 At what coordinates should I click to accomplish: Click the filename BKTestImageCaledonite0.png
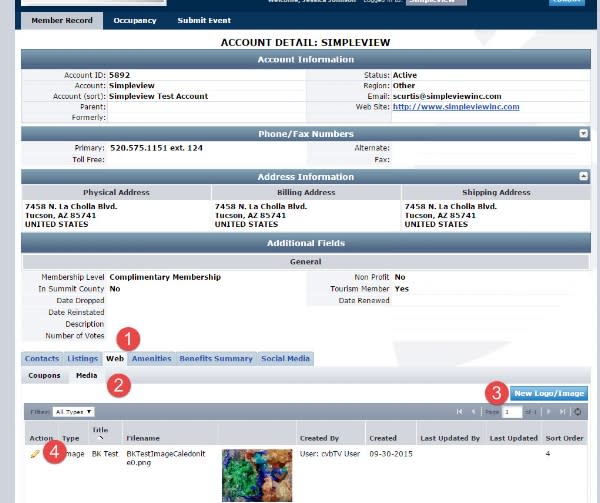point(166,458)
